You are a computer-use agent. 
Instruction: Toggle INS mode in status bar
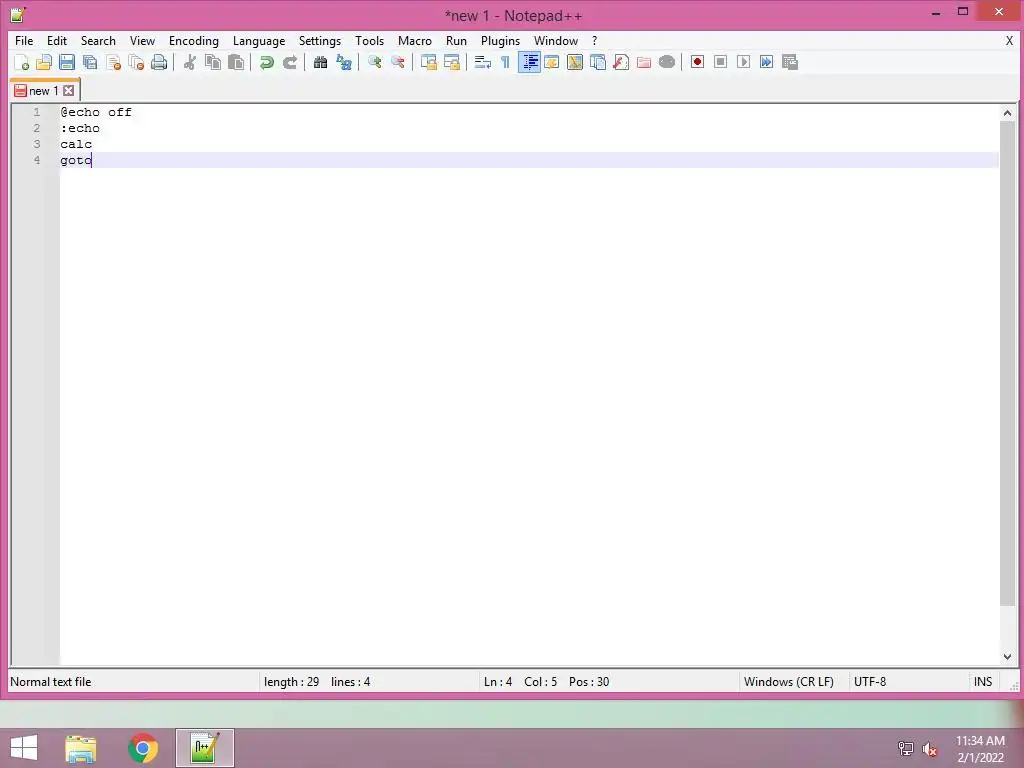[x=983, y=682]
